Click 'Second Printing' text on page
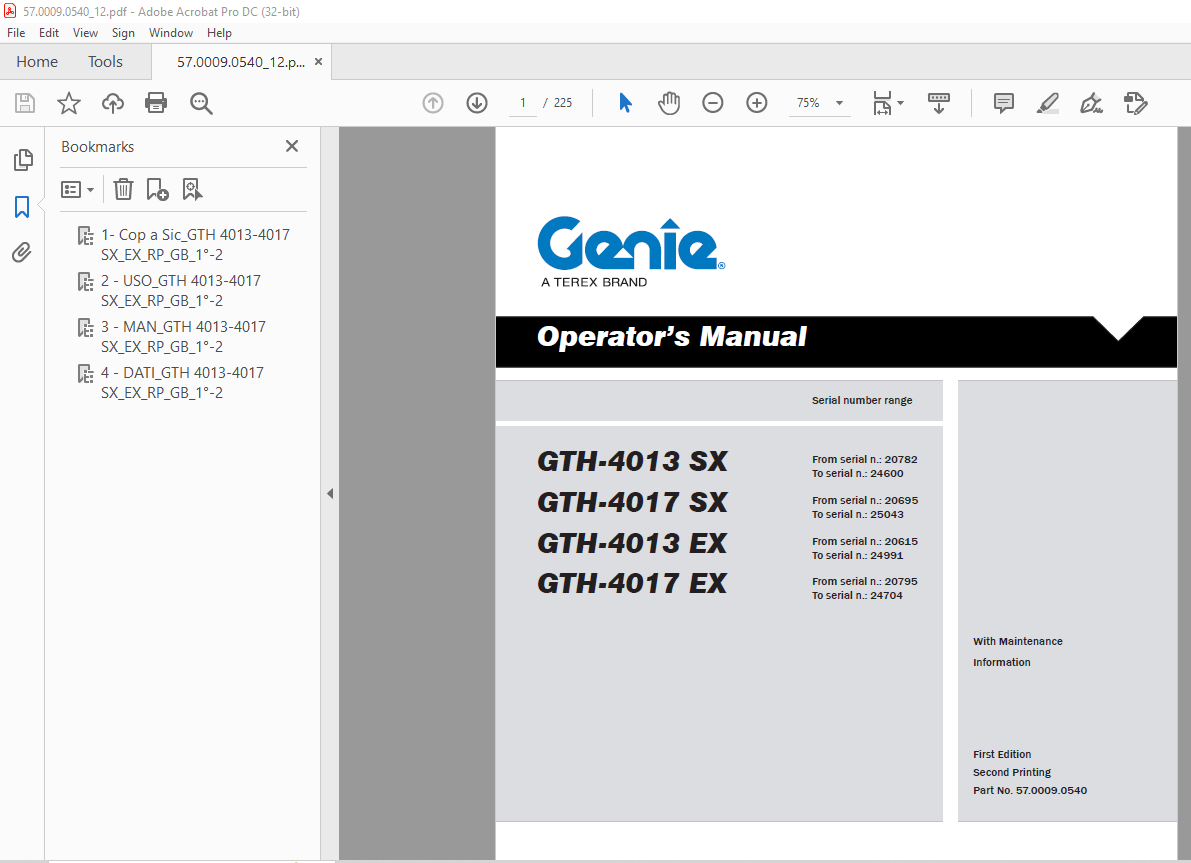Image resolution: width=1191 pixels, height=863 pixels. tap(1012, 773)
